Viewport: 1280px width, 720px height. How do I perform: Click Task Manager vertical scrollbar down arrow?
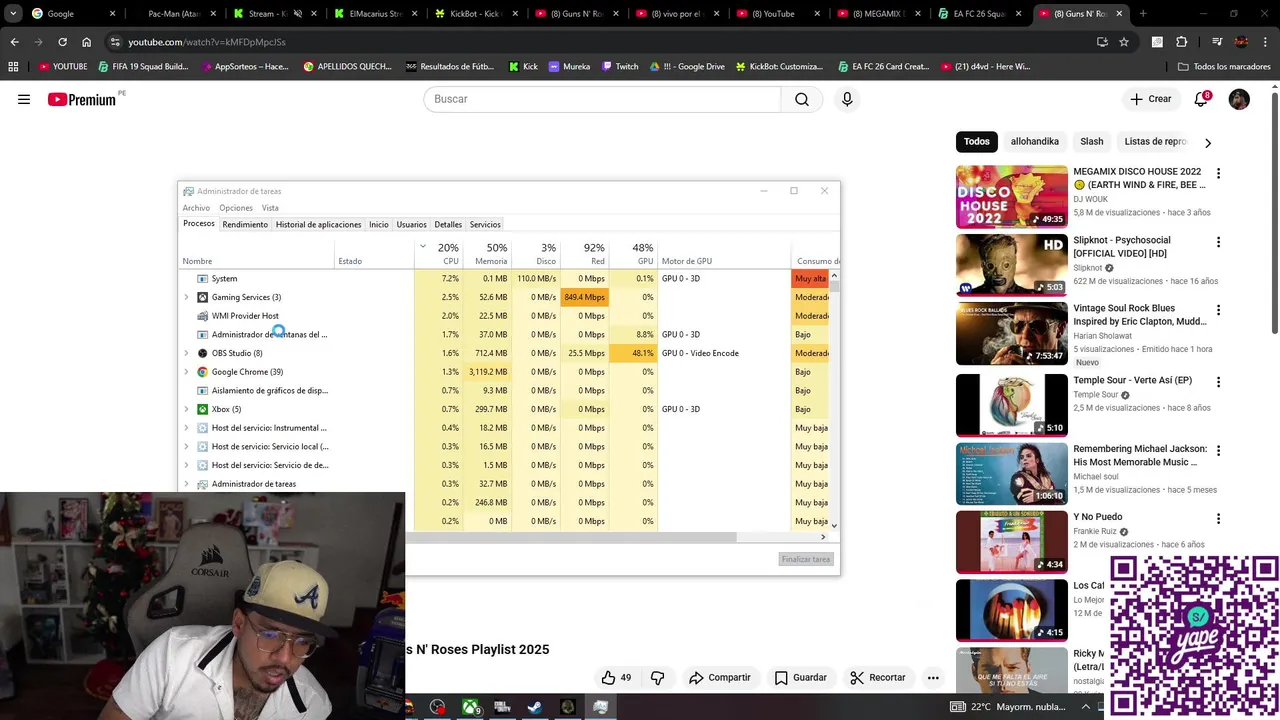coord(834,525)
